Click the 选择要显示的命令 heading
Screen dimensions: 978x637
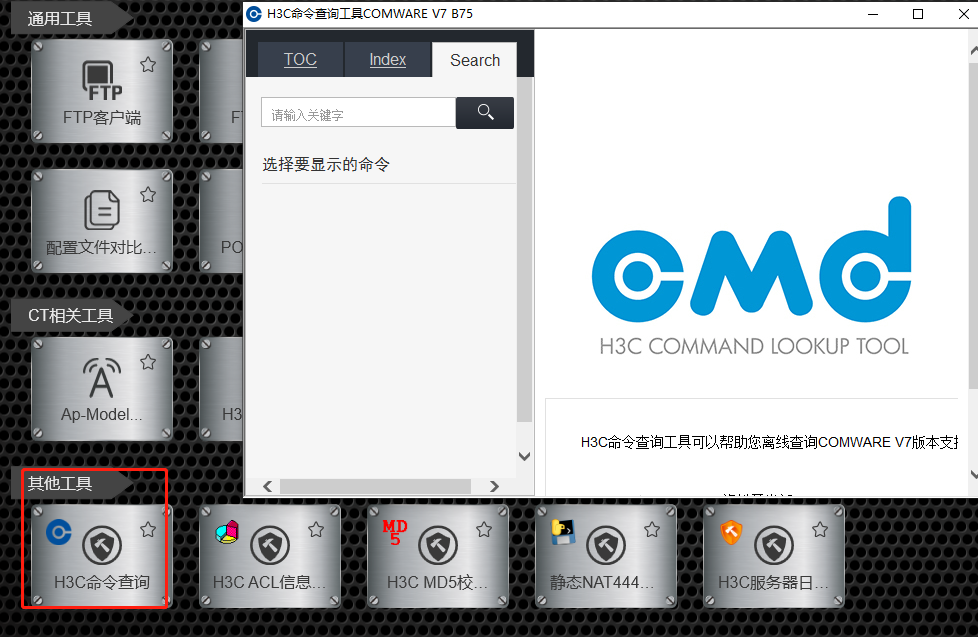pos(326,165)
